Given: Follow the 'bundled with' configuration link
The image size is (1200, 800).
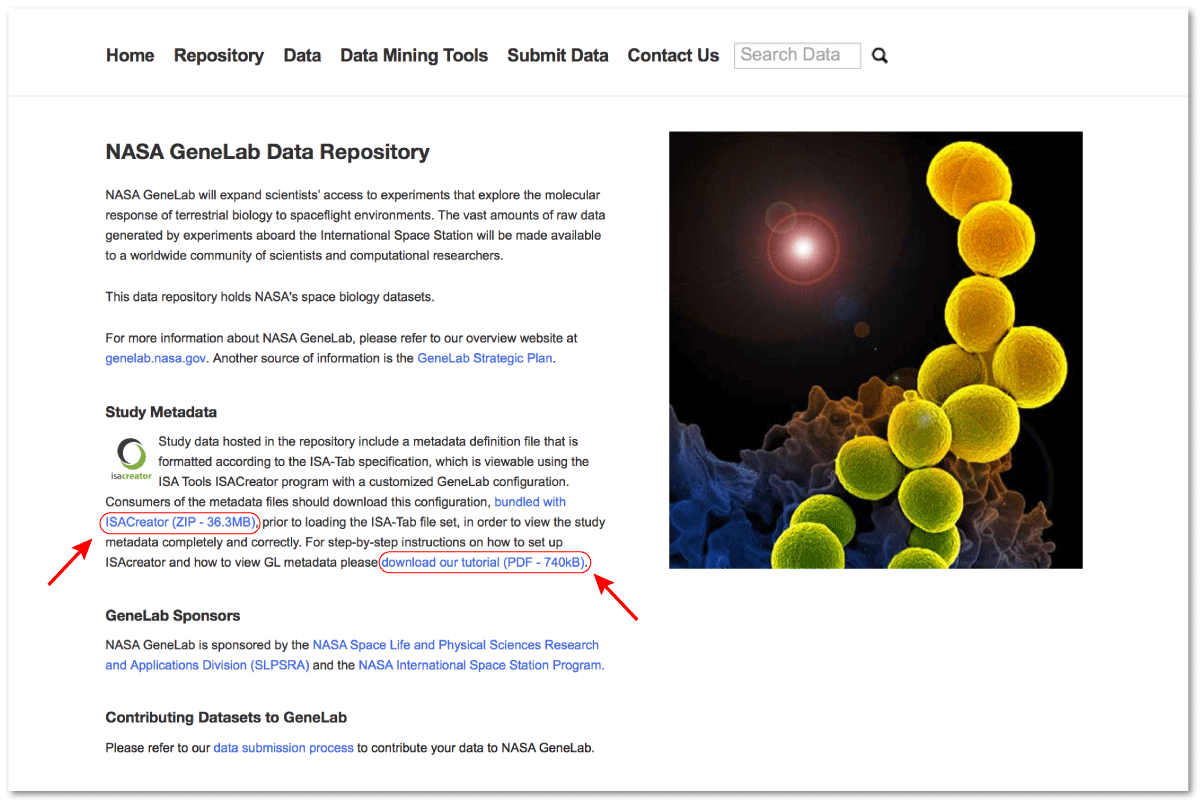Looking at the screenshot, I should (530, 501).
